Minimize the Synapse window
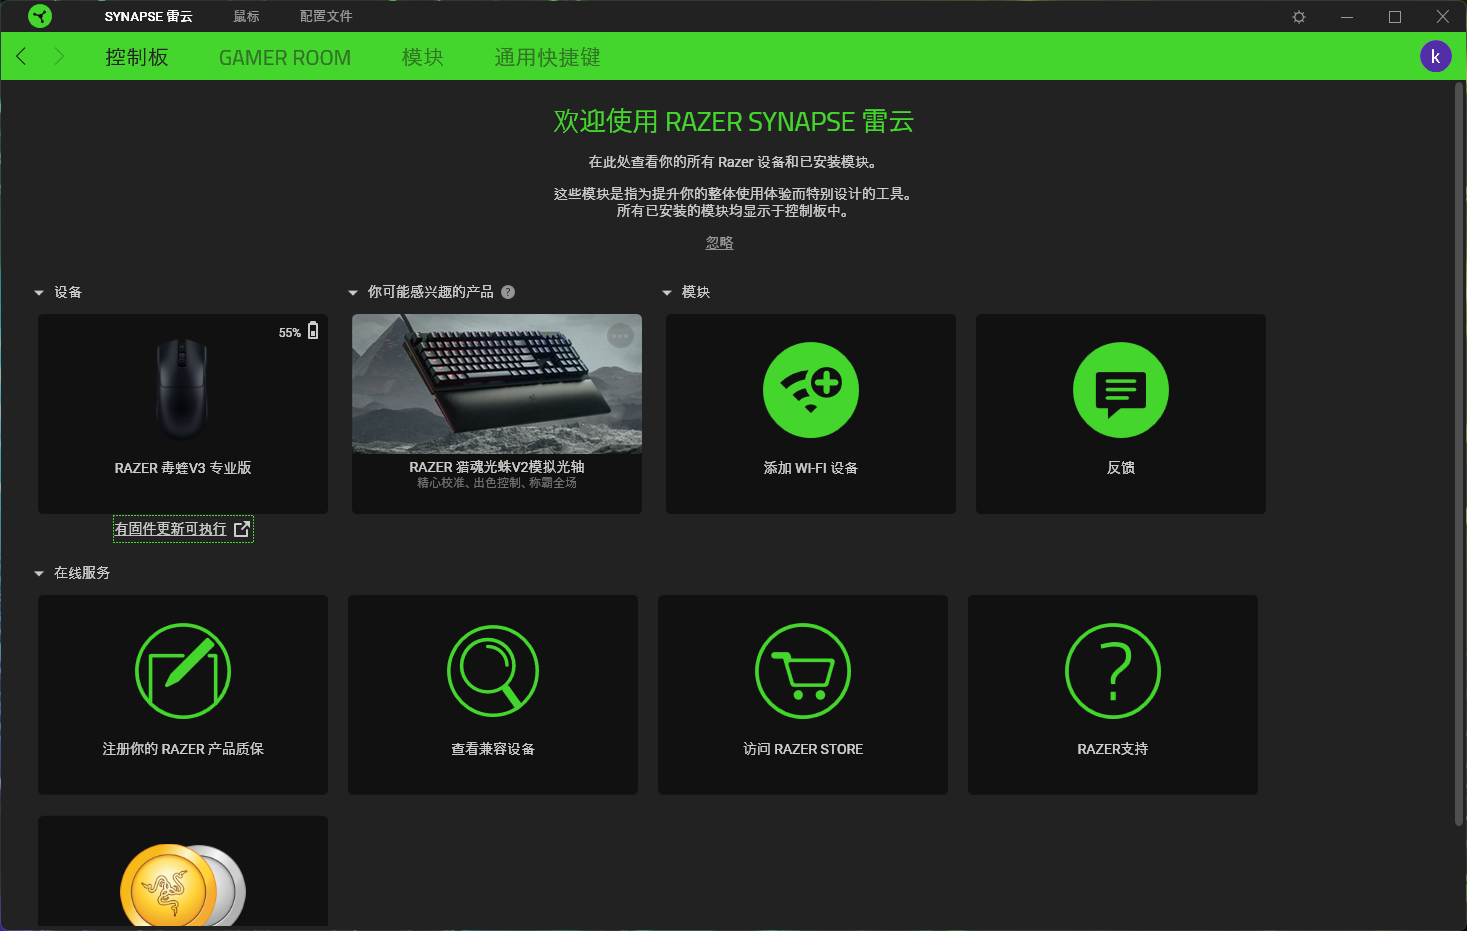The width and height of the screenshot is (1467, 931). pos(1347,17)
